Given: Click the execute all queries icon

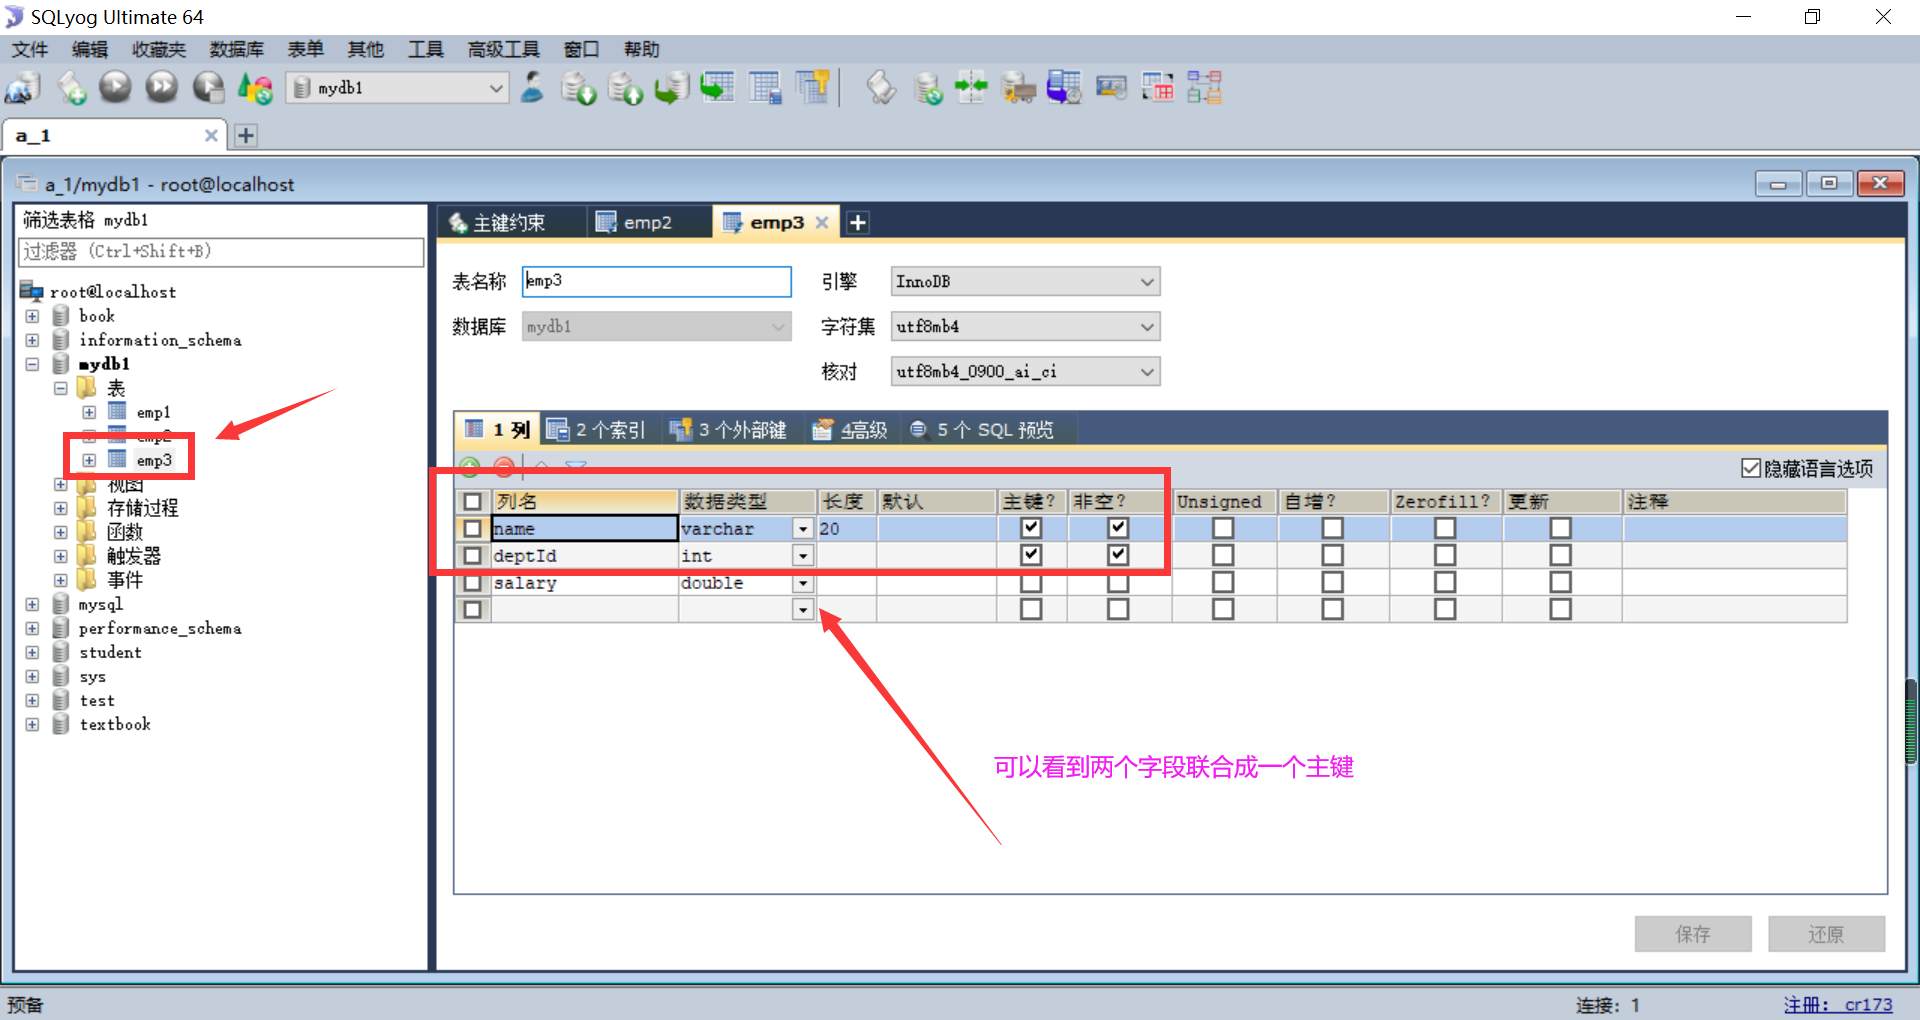Looking at the screenshot, I should point(162,88).
